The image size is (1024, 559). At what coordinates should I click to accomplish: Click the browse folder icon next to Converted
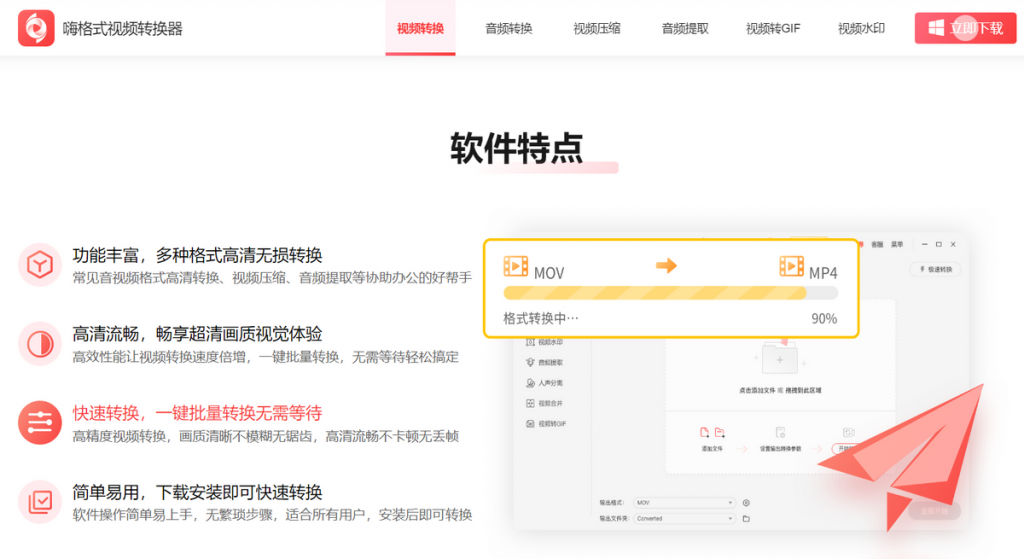746,519
